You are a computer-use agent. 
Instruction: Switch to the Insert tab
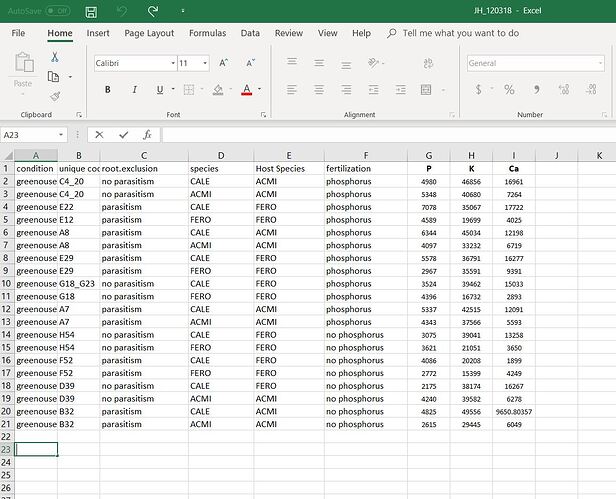click(x=98, y=33)
